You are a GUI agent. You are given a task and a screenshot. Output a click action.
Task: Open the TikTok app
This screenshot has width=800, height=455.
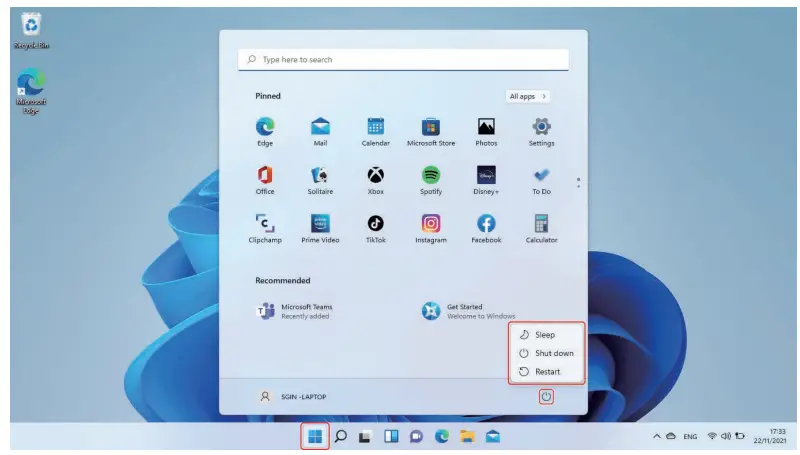tap(376, 229)
